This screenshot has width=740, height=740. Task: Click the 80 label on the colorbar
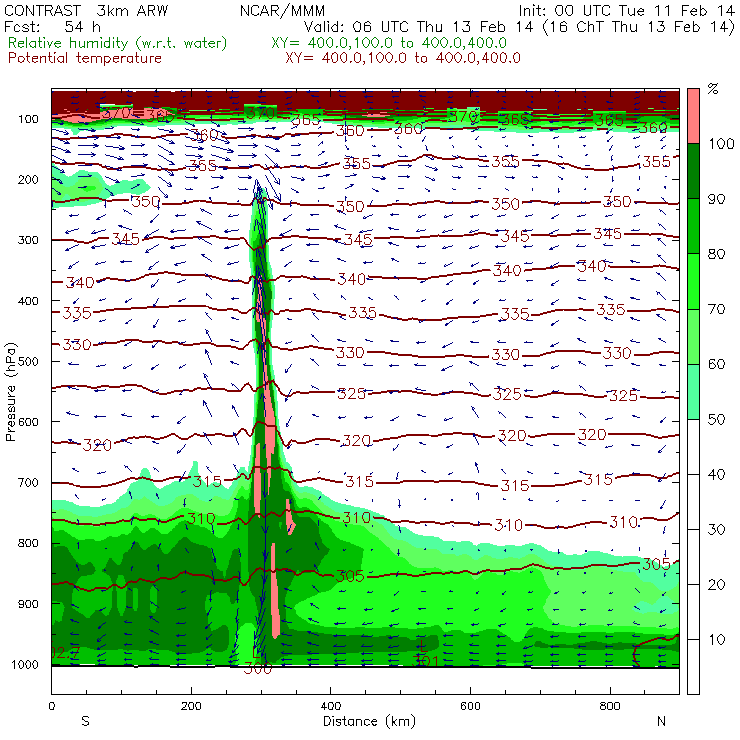coord(715,254)
